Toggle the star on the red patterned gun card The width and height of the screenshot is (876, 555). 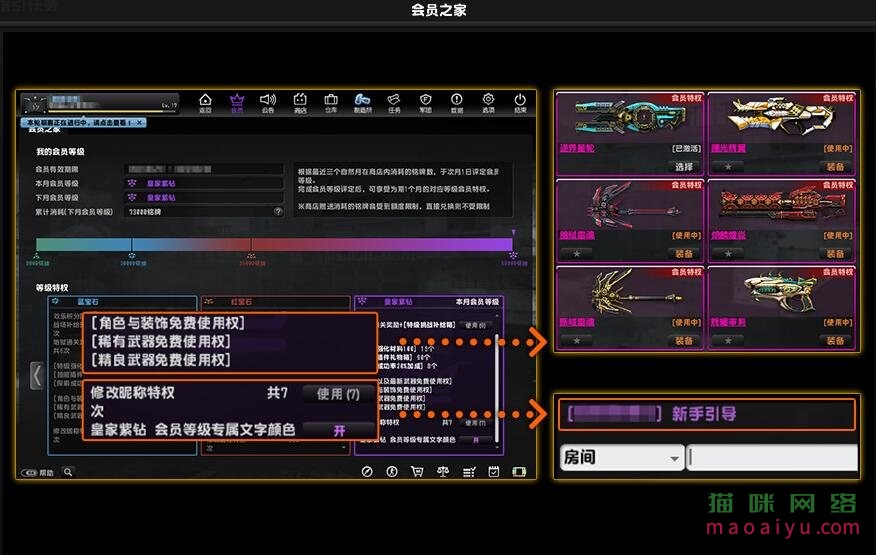728,254
